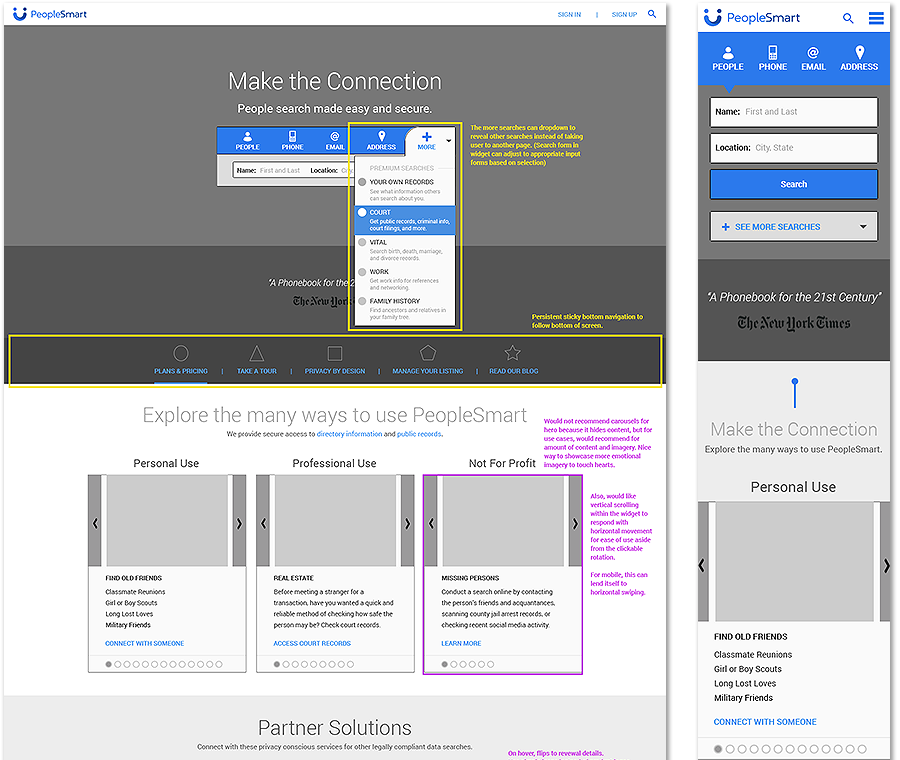This screenshot has height=760, width=900.
Task: Switch to the People search tab on desktop
Action: (247, 141)
